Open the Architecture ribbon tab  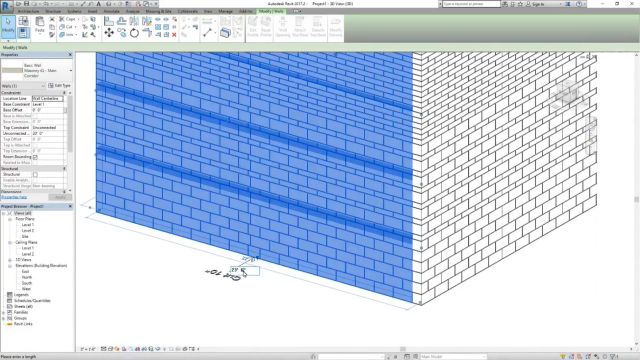[x=28, y=11]
